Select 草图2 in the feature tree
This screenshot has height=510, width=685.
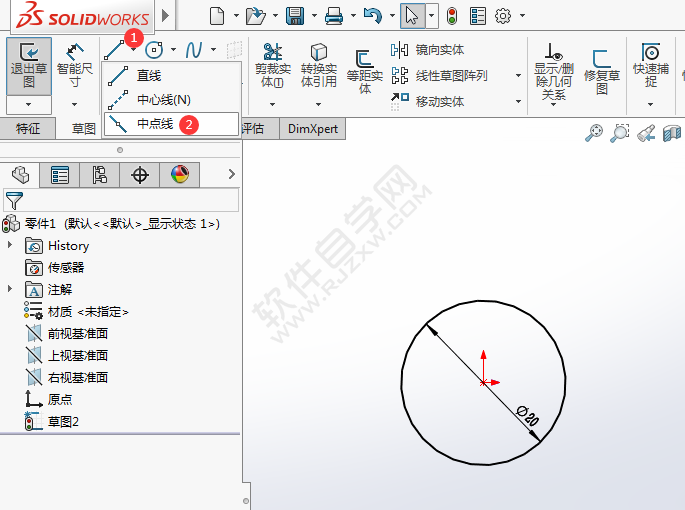pos(52,421)
